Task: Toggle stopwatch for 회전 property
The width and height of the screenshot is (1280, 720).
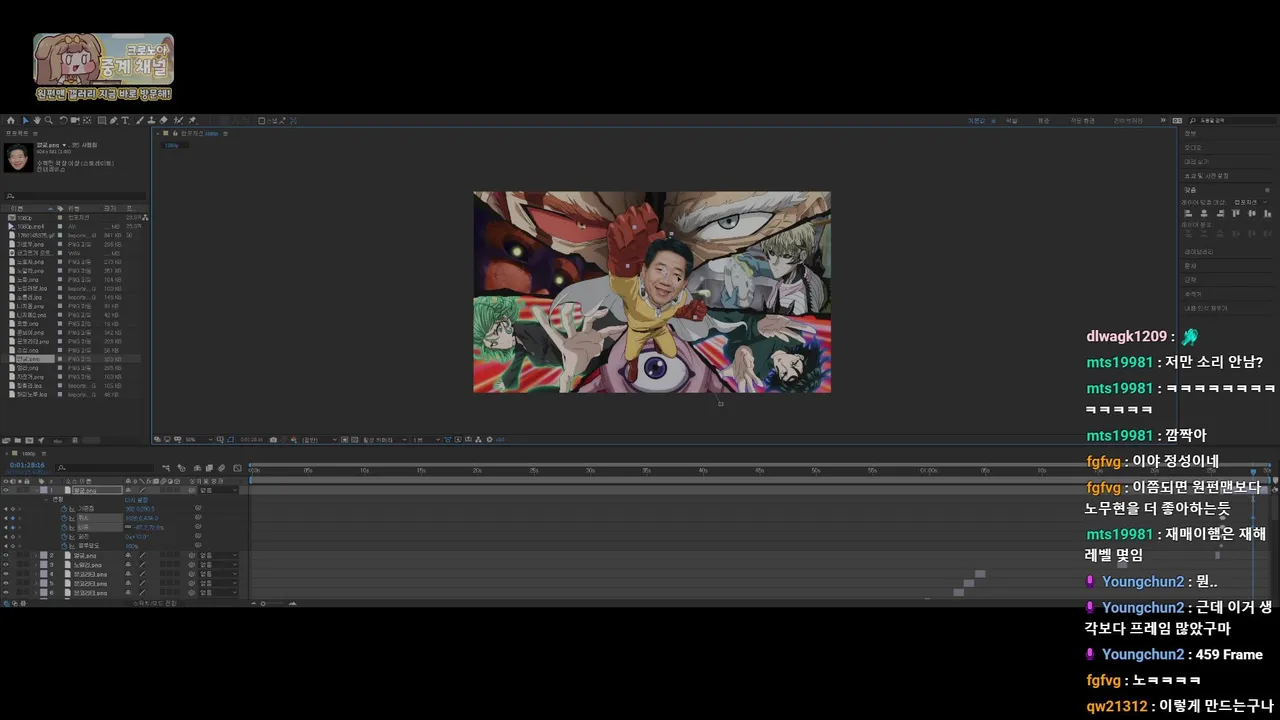Action: (64, 537)
